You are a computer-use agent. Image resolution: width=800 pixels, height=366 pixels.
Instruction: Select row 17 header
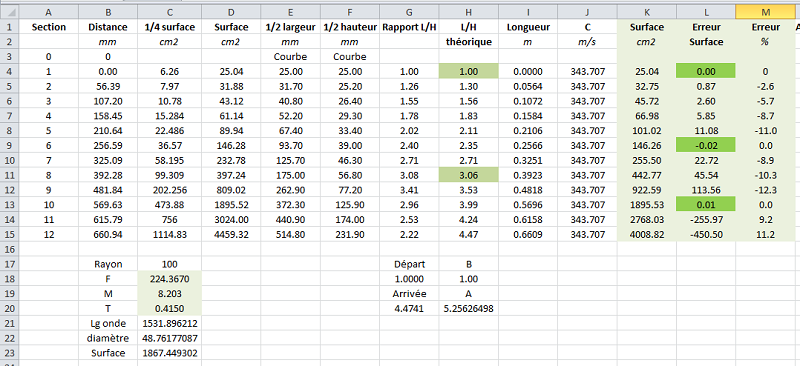tap(10, 264)
